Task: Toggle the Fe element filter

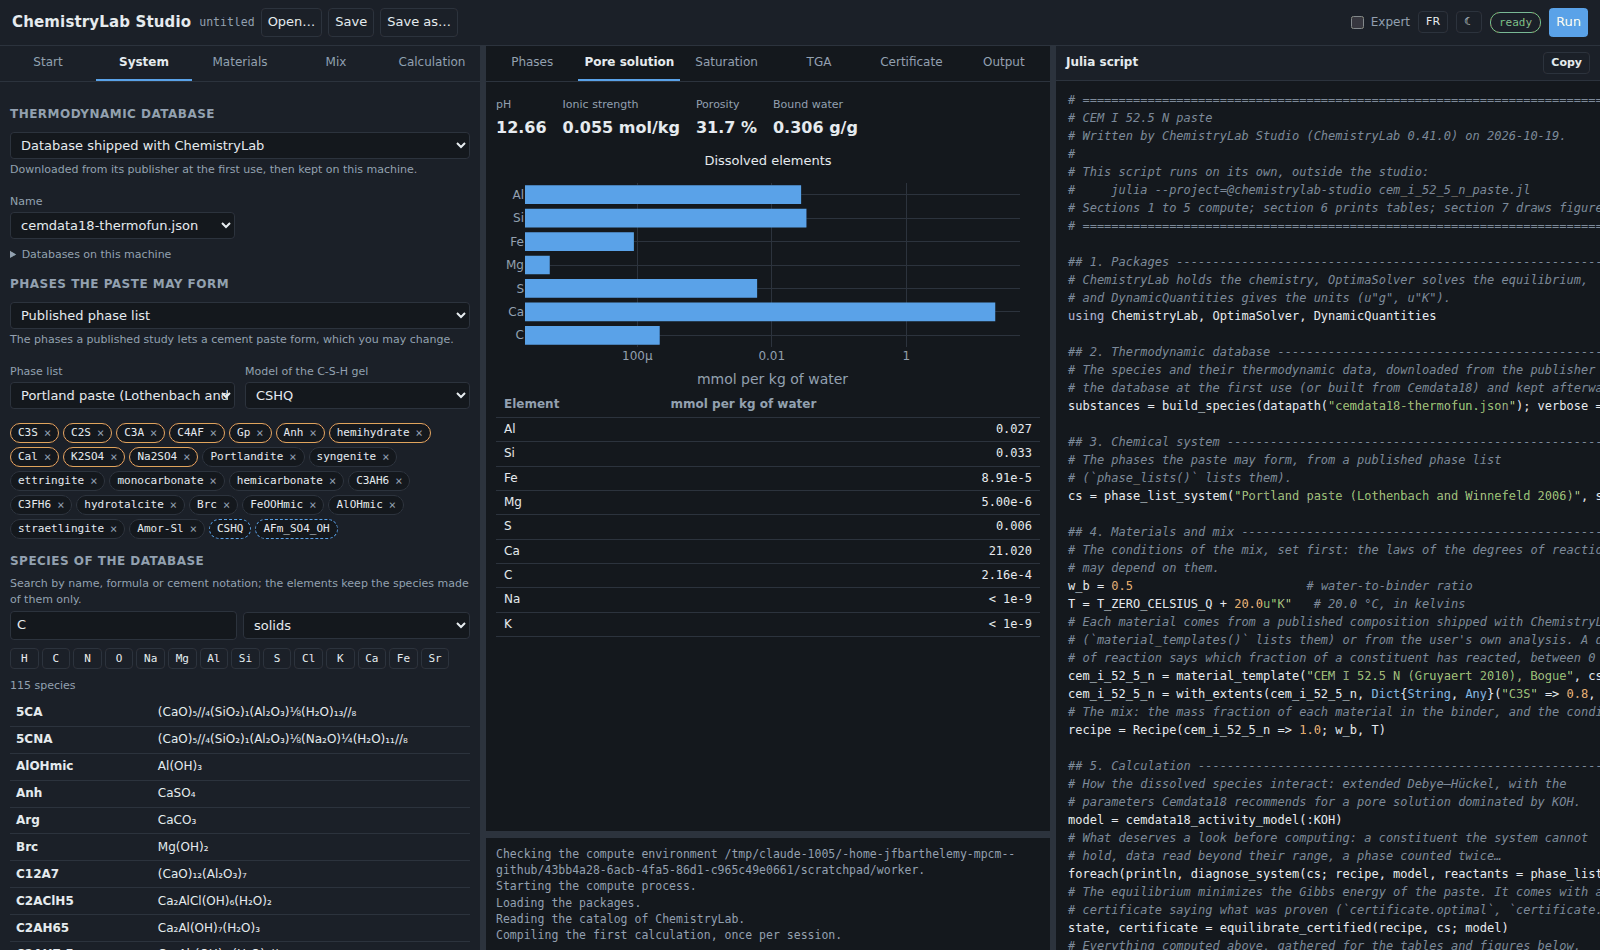Action: tap(403, 658)
